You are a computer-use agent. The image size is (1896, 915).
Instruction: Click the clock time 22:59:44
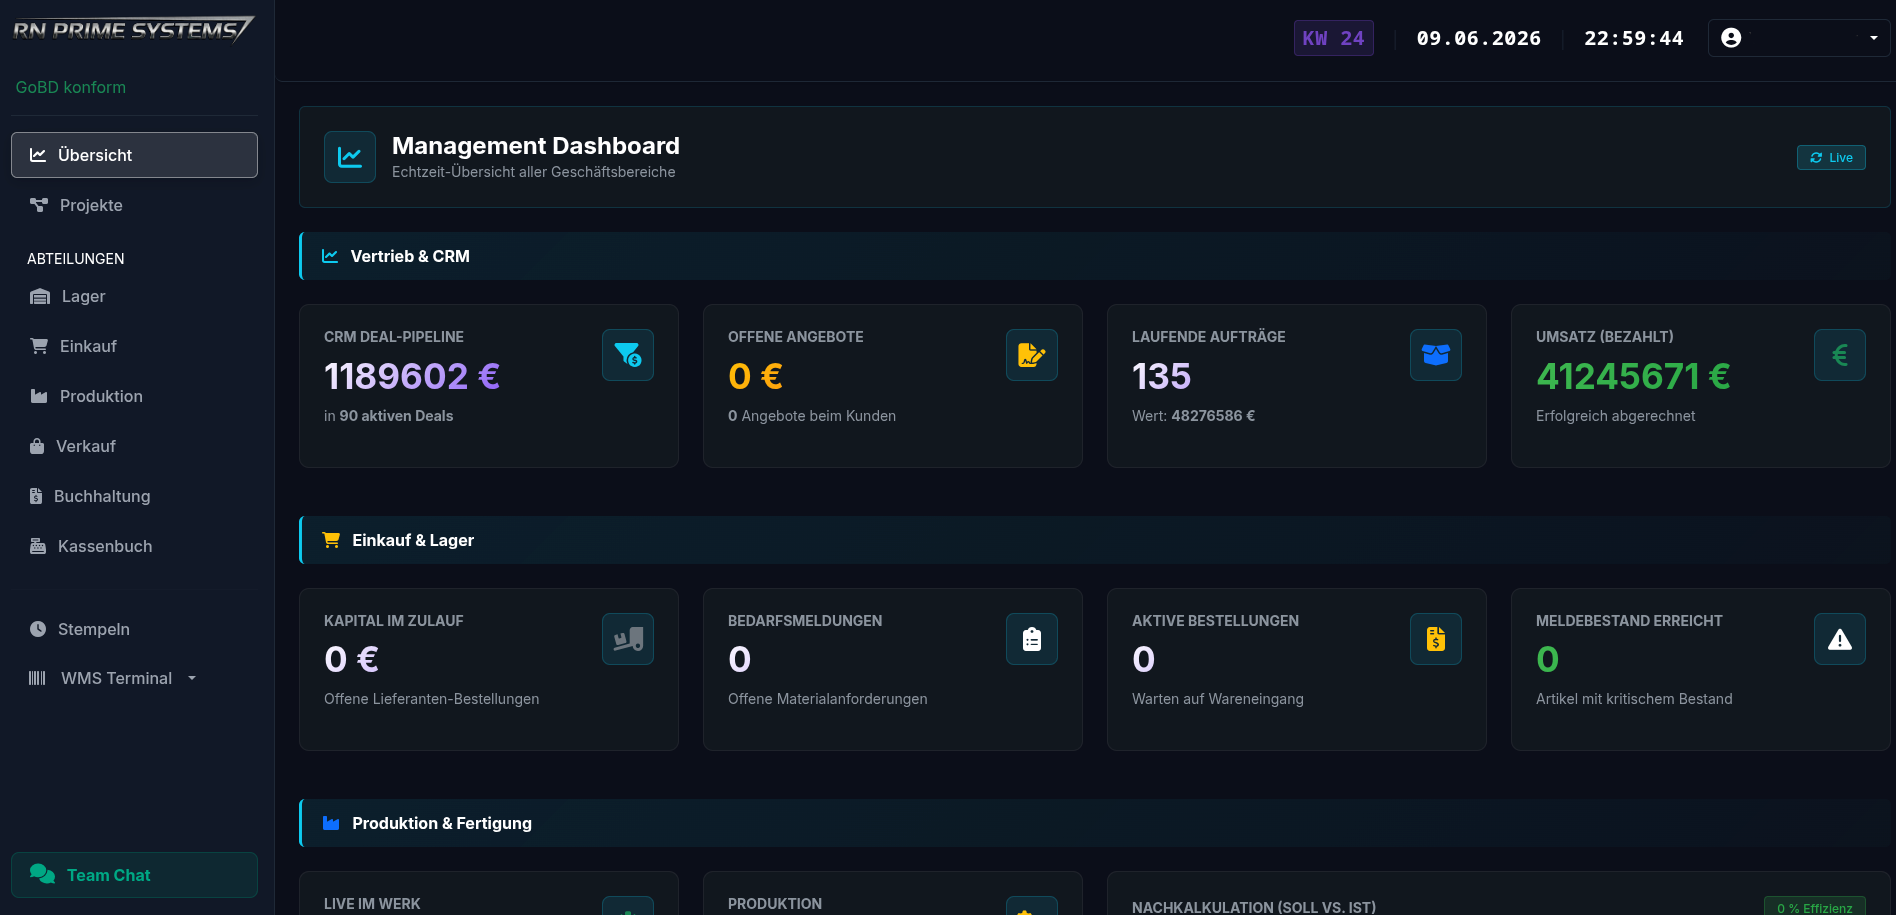tap(1634, 38)
